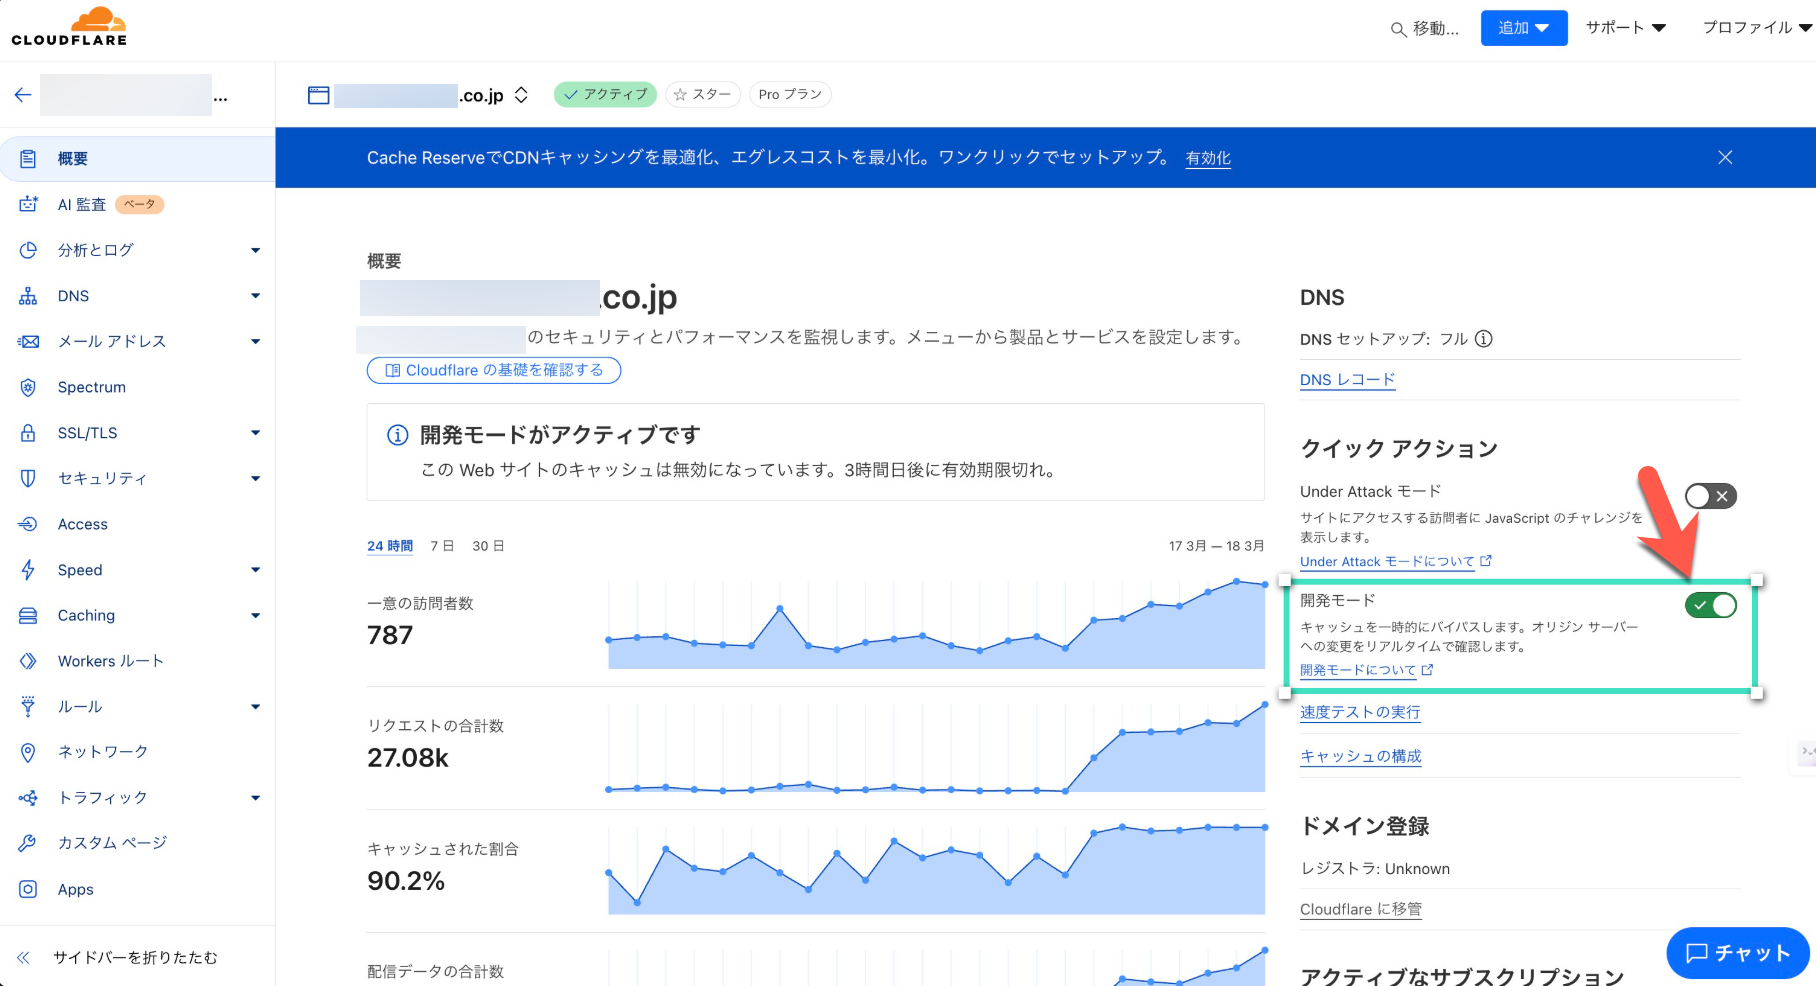Click the back arrow in the sidebar
The height and width of the screenshot is (986, 1816).
tap(23, 95)
